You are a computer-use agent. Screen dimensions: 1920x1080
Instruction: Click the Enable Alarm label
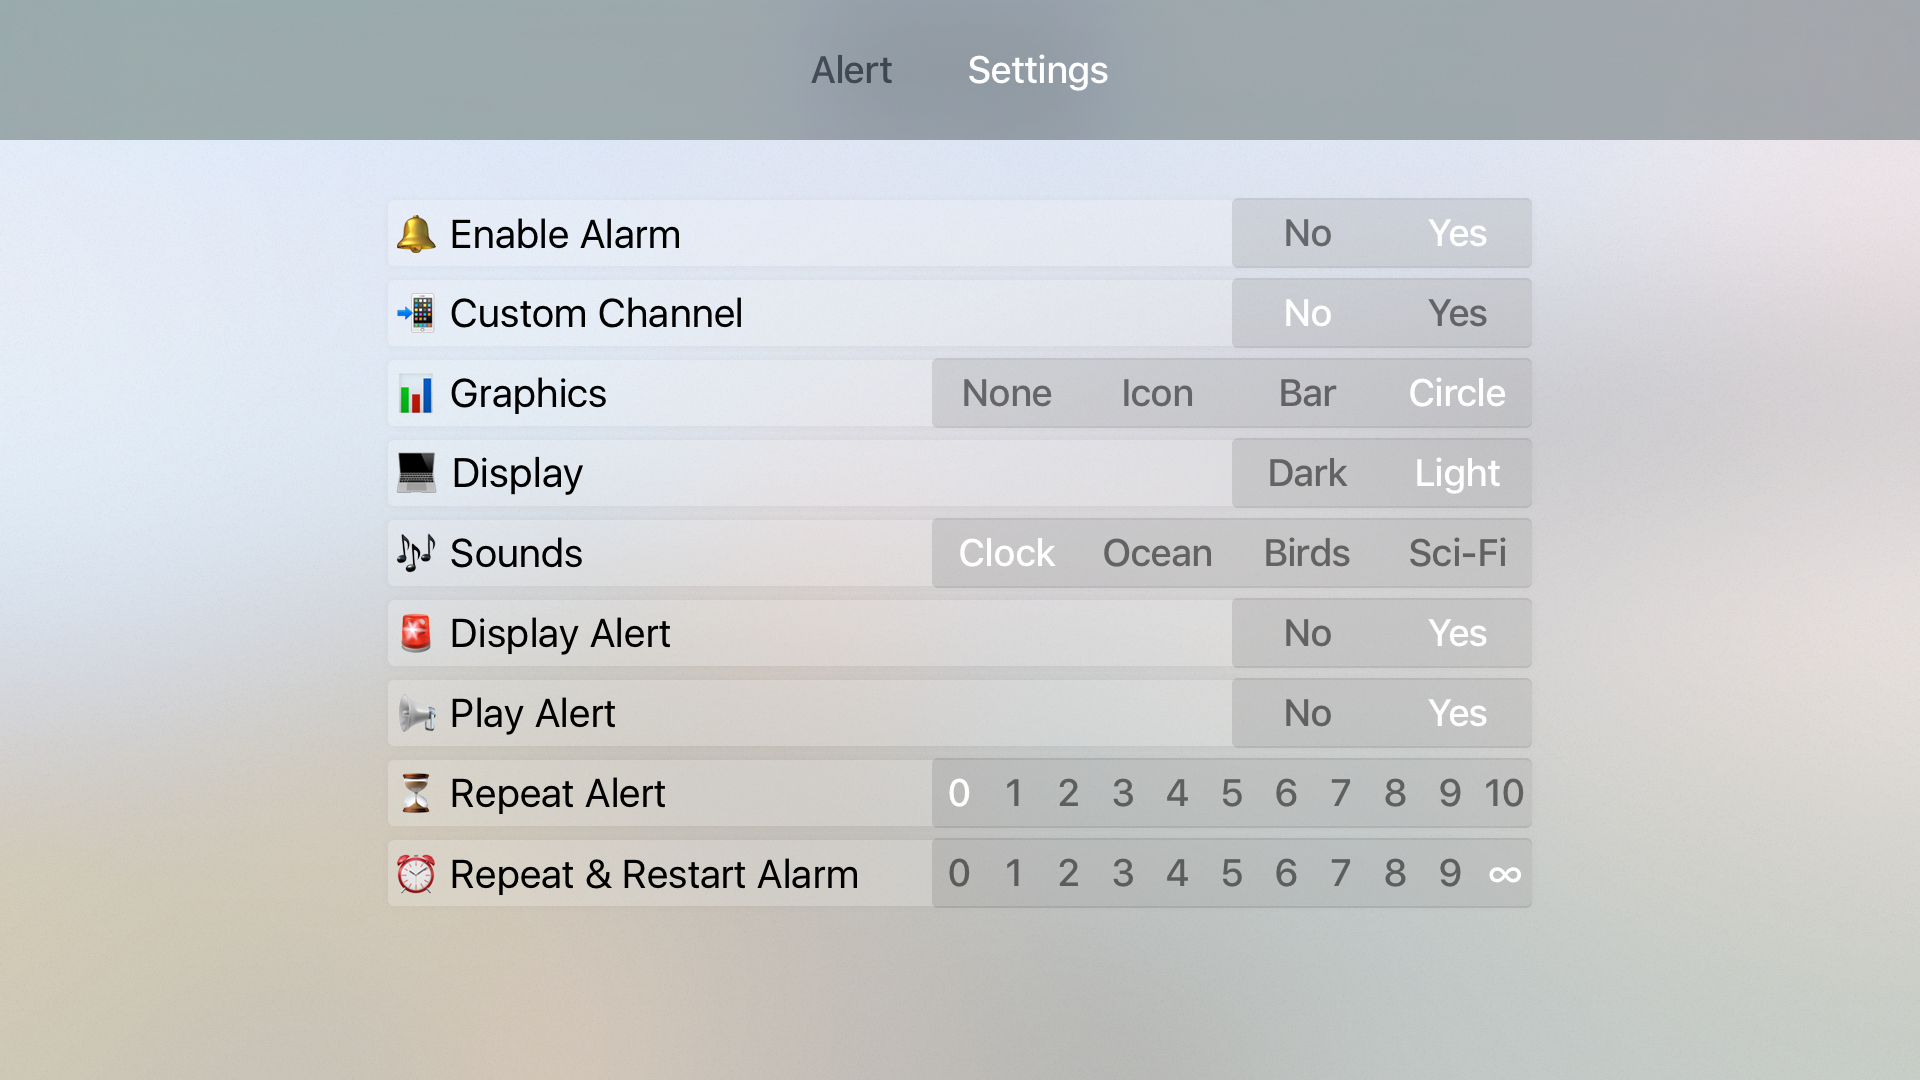pos(565,234)
